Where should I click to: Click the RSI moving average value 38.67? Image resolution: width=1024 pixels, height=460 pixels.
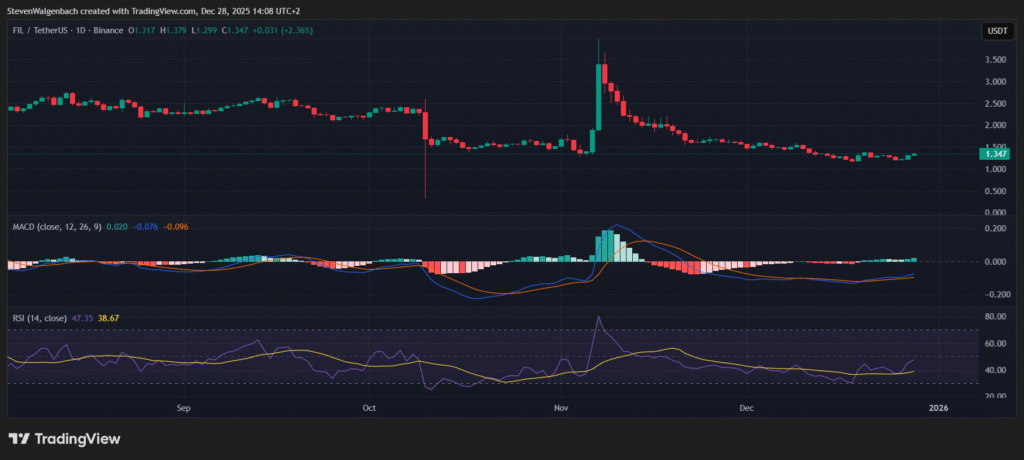108,318
